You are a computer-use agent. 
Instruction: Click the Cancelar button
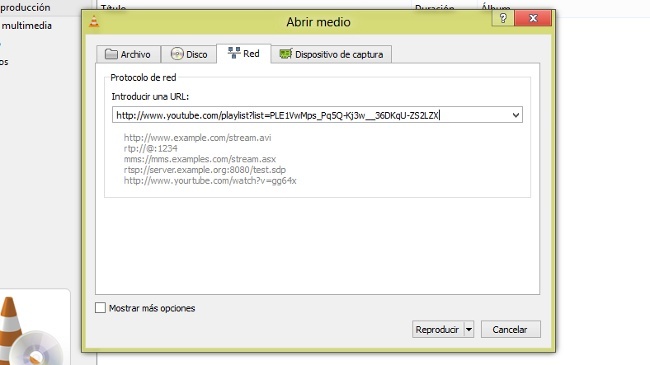pyautogui.click(x=510, y=329)
